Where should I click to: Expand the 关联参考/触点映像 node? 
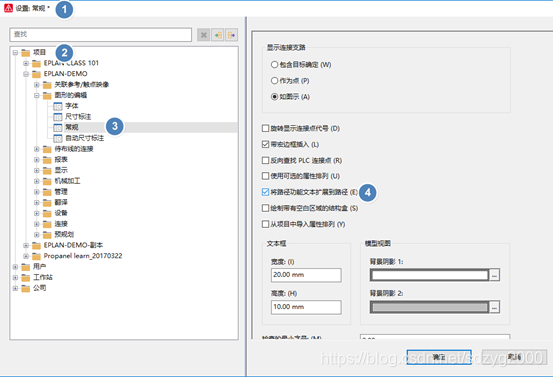tap(37, 85)
